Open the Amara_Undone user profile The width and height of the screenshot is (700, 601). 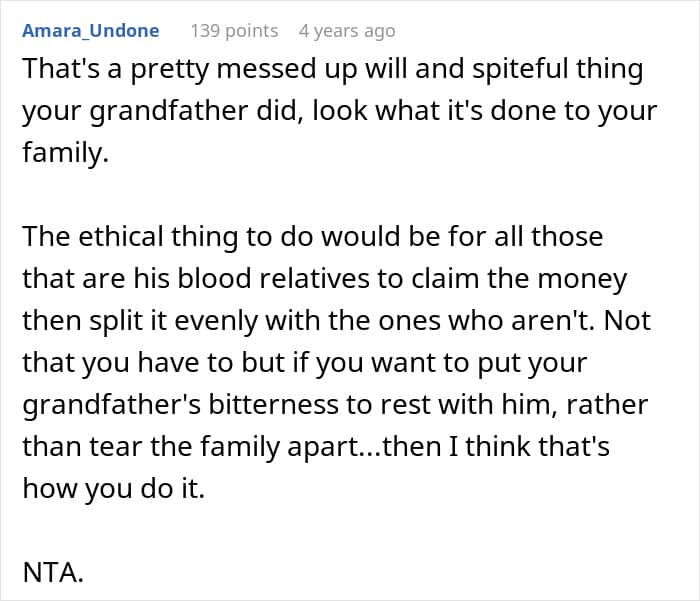(90, 31)
